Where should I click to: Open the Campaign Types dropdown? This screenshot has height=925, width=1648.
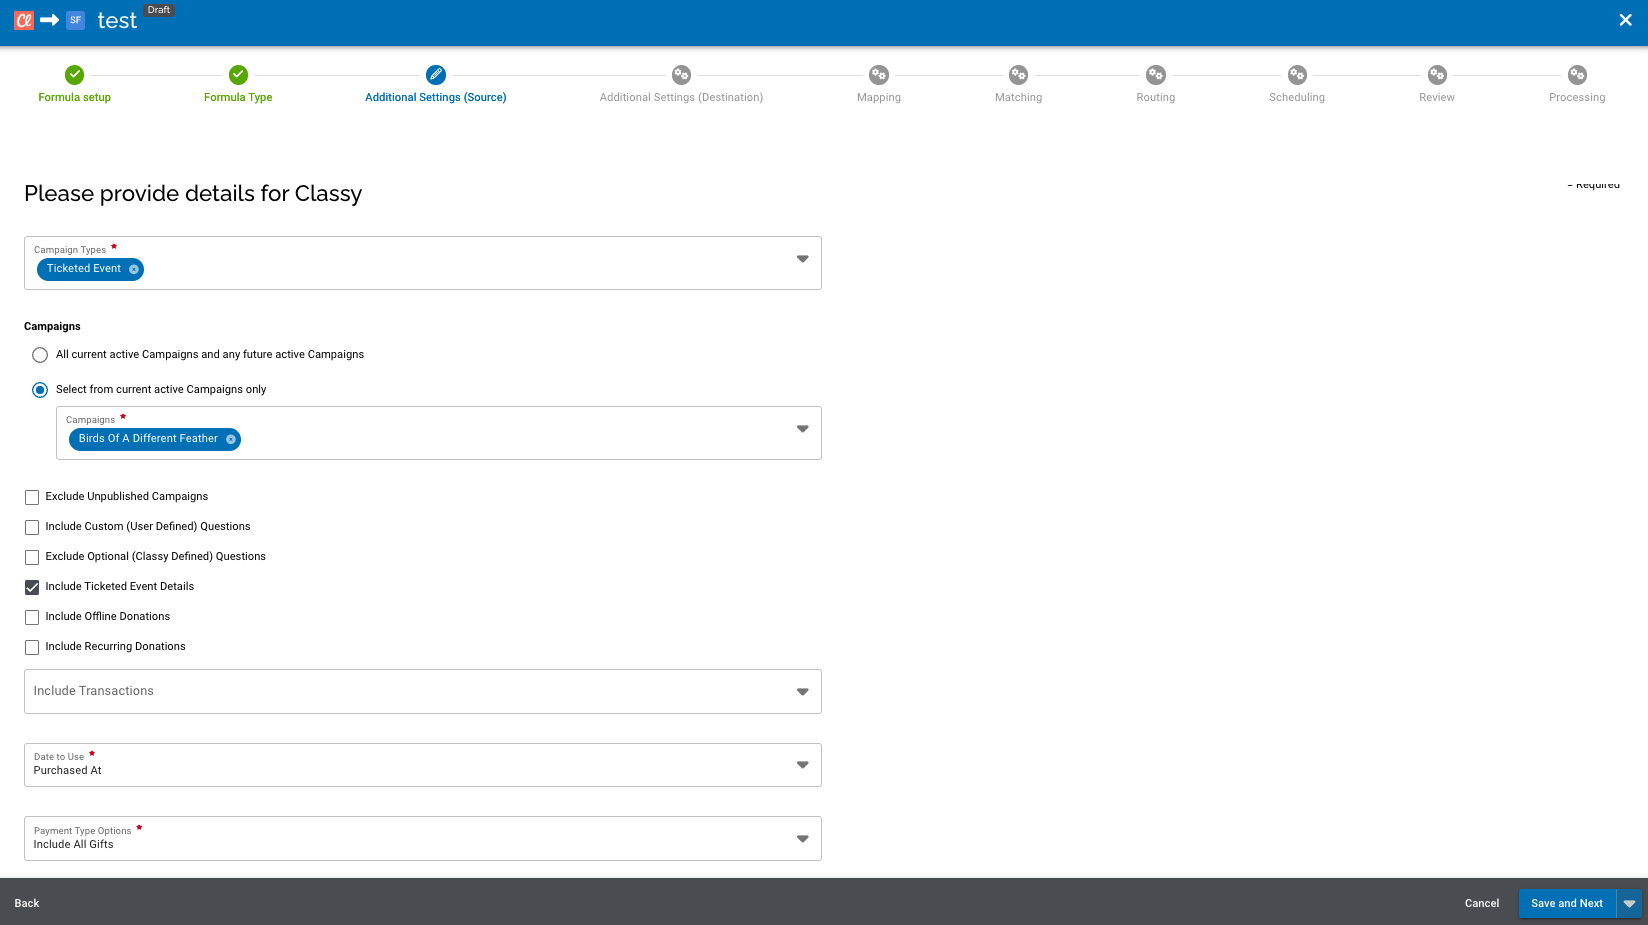tap(802, 258)
